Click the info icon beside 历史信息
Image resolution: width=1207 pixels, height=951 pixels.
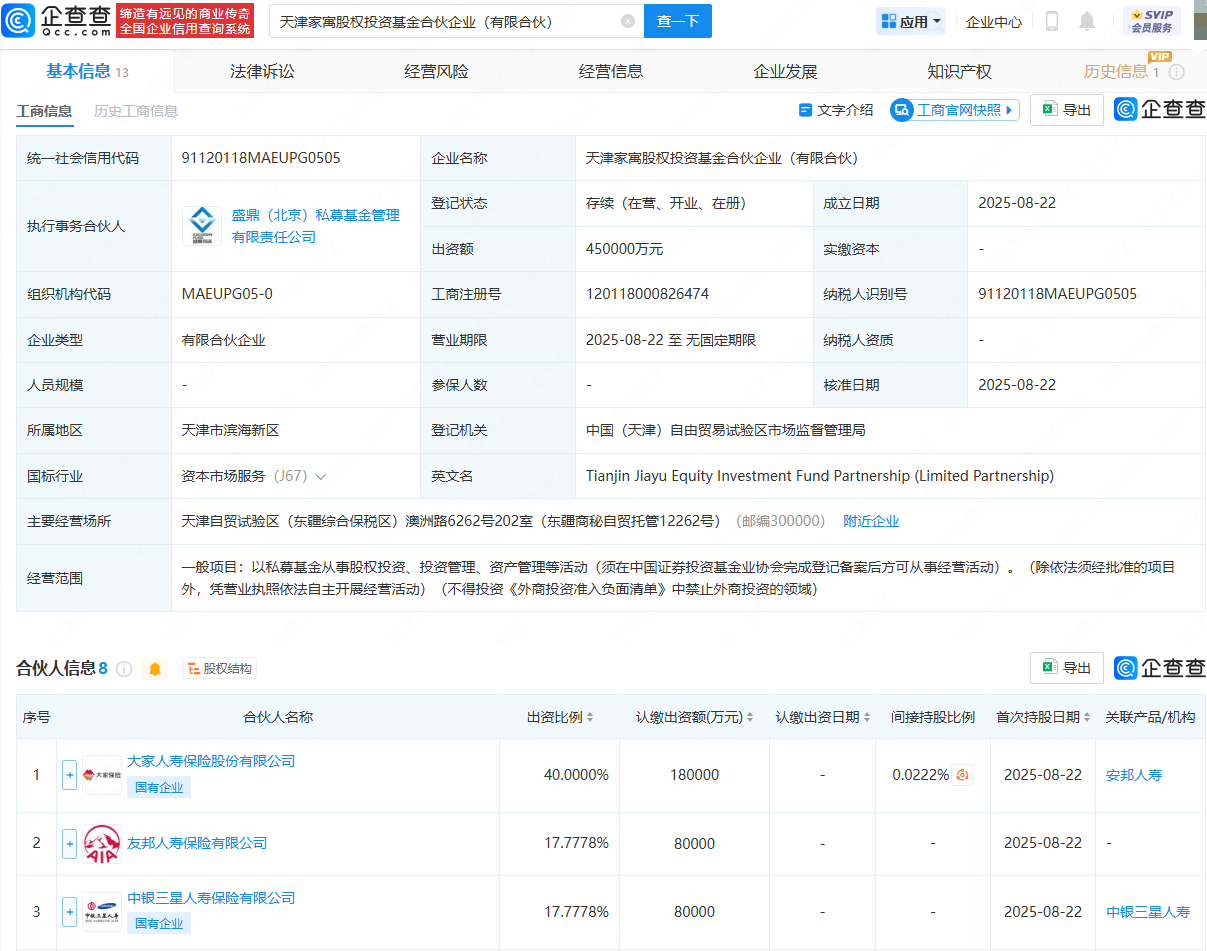(x=1177, y=72)
